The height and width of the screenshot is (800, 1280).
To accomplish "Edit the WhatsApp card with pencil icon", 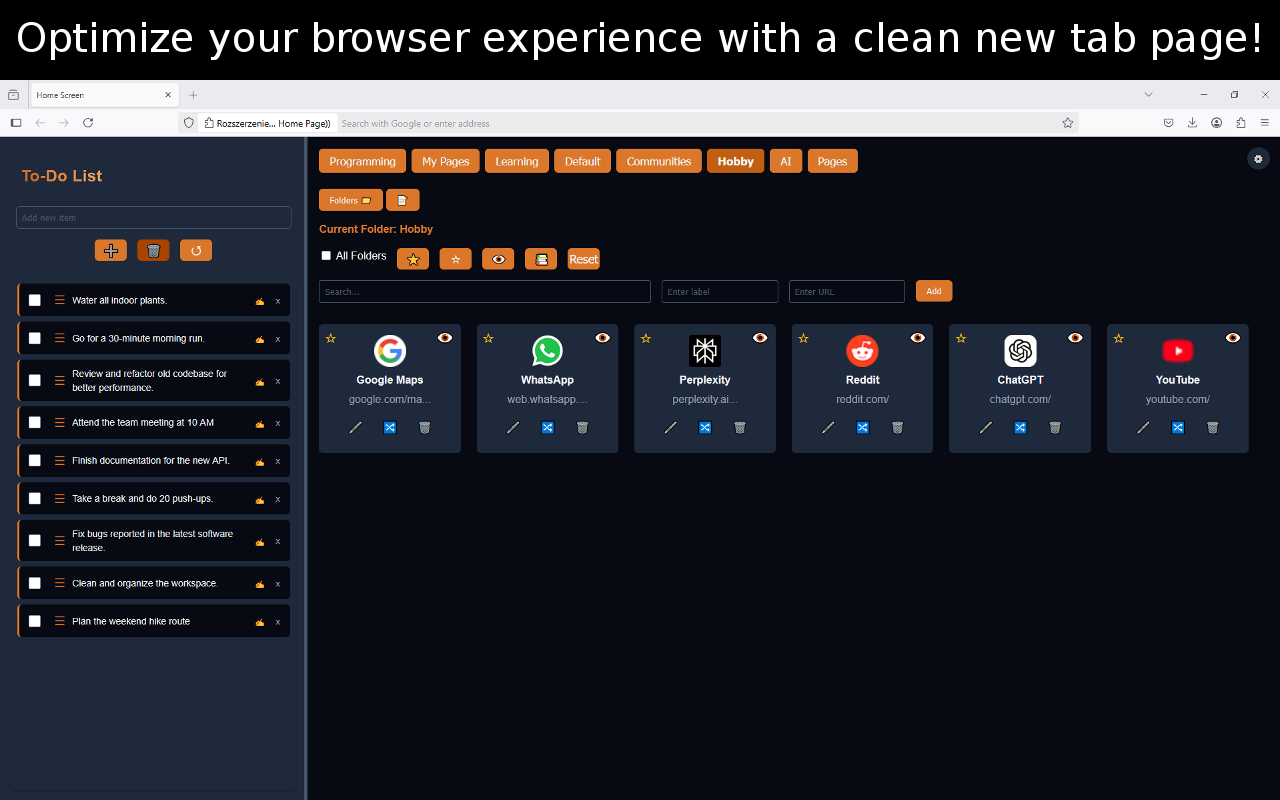I will [x=513, y=427].
